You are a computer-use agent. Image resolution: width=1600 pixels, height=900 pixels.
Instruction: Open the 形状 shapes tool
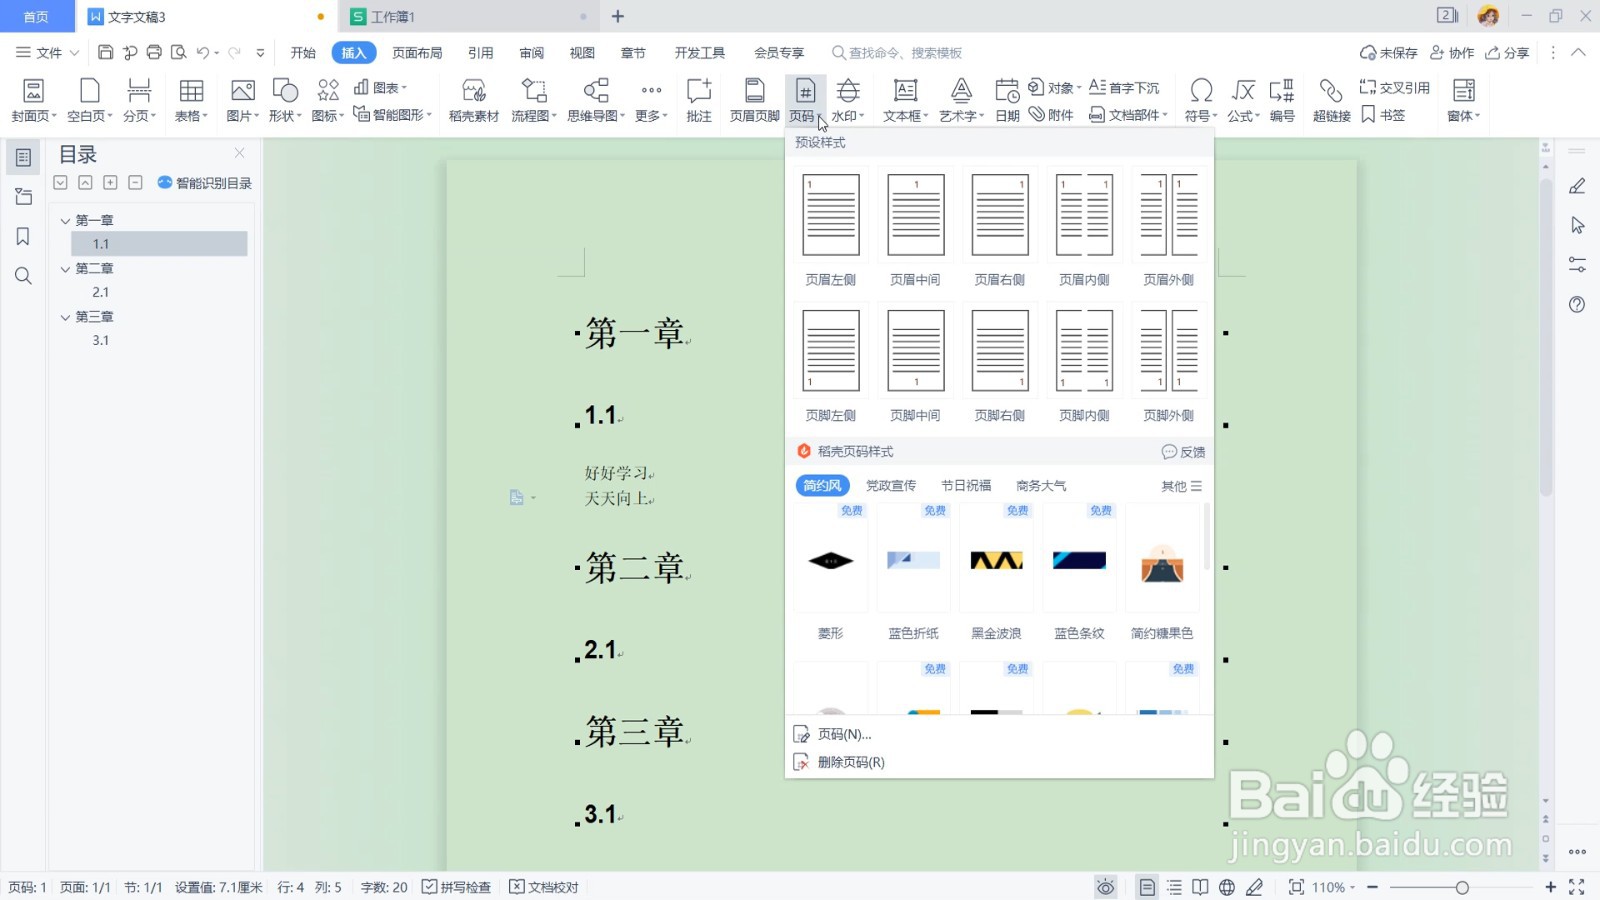tap(285, 101)
